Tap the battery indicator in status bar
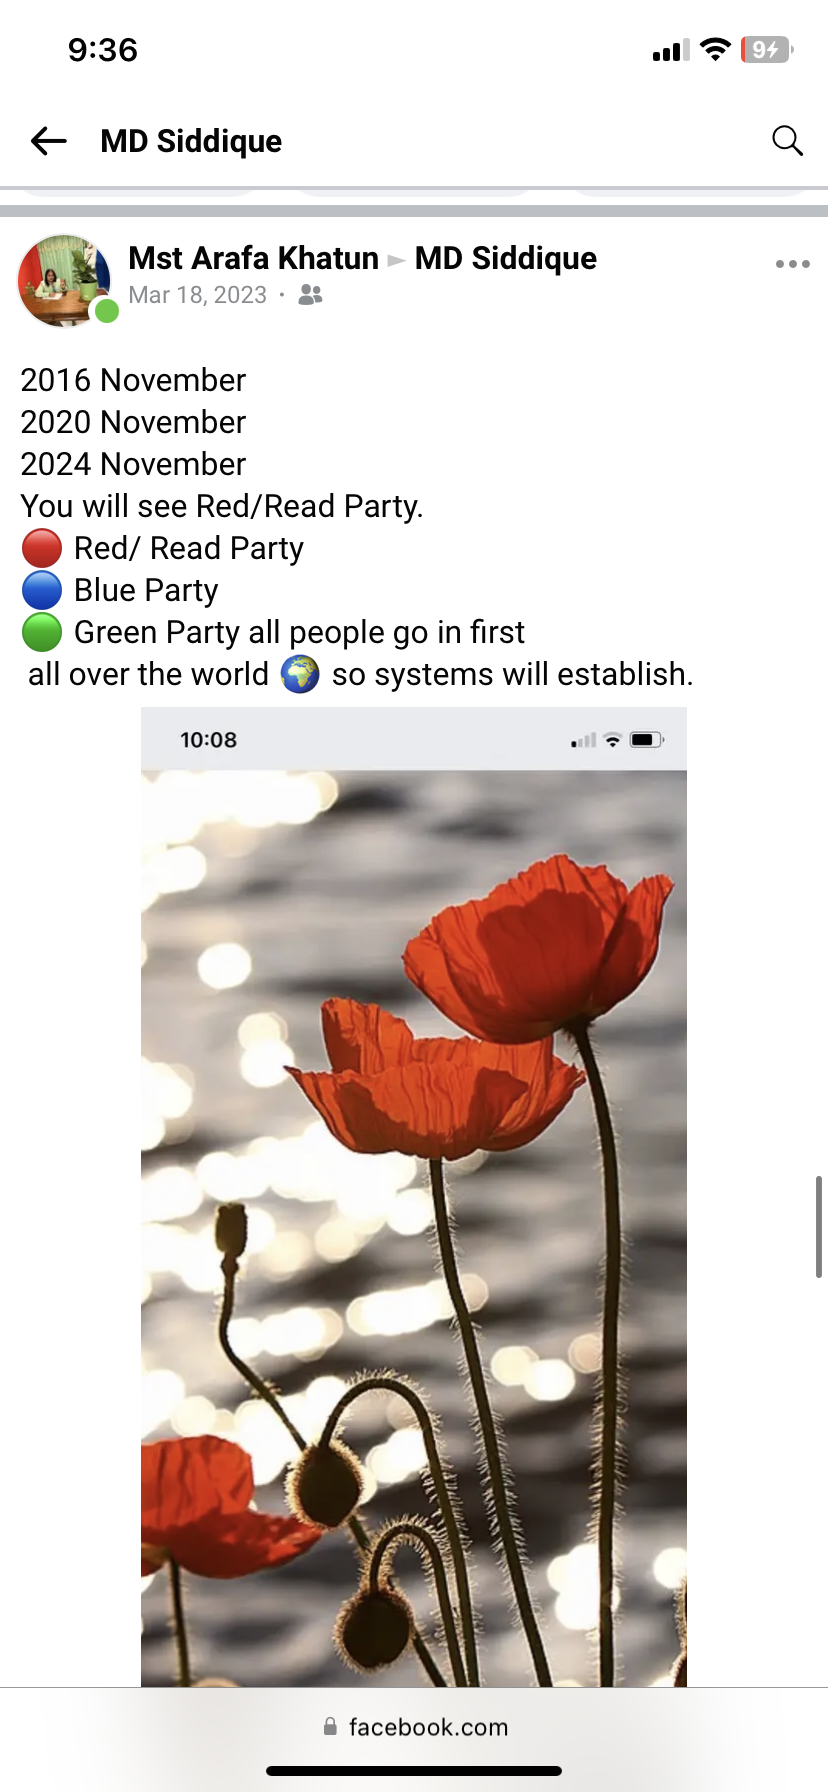This screenshot has height=1792, width=828. coord(767,50)
